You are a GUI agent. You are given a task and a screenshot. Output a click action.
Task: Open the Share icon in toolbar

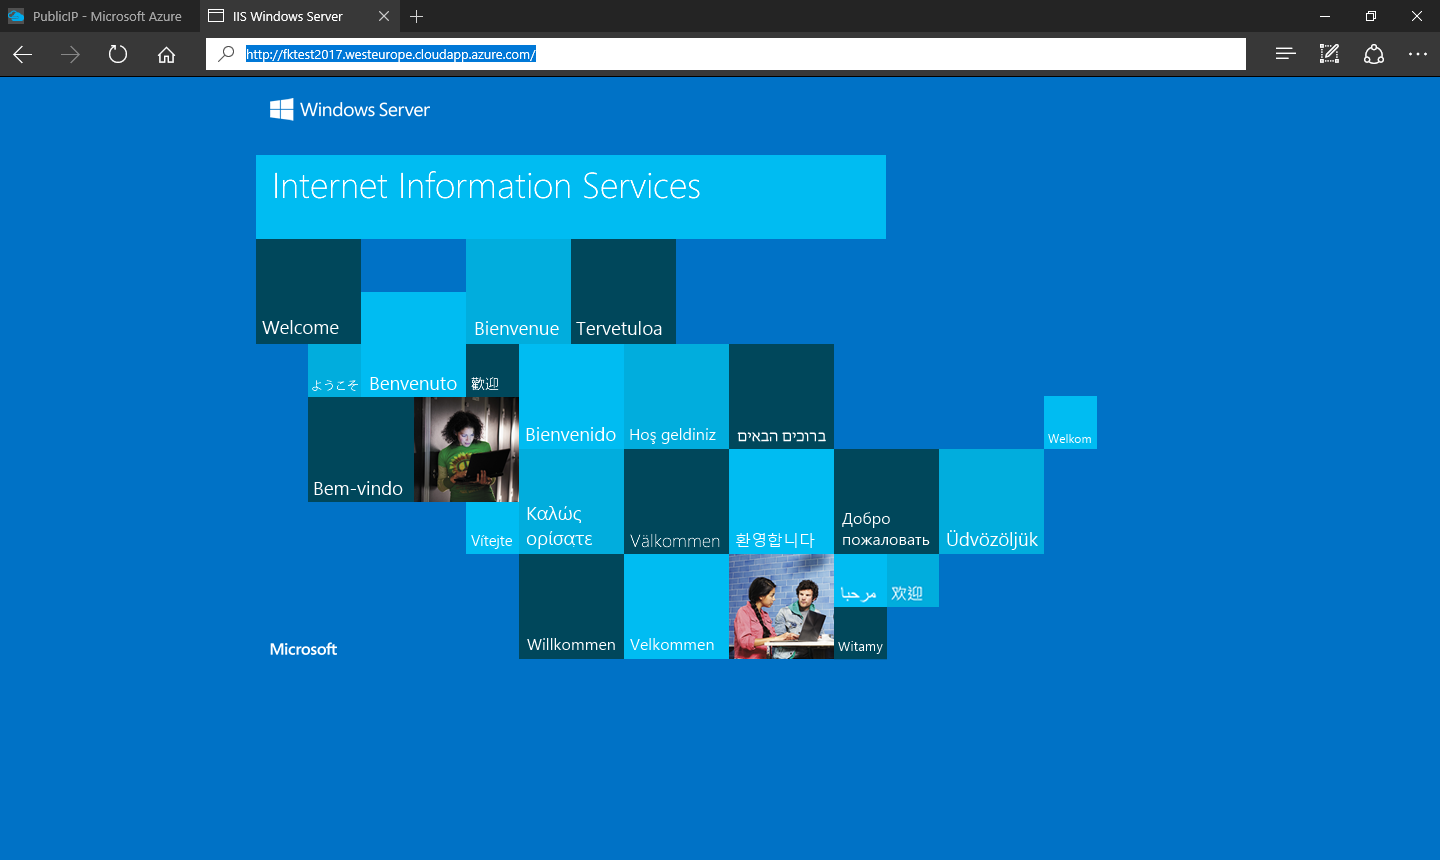(1374, 54)
